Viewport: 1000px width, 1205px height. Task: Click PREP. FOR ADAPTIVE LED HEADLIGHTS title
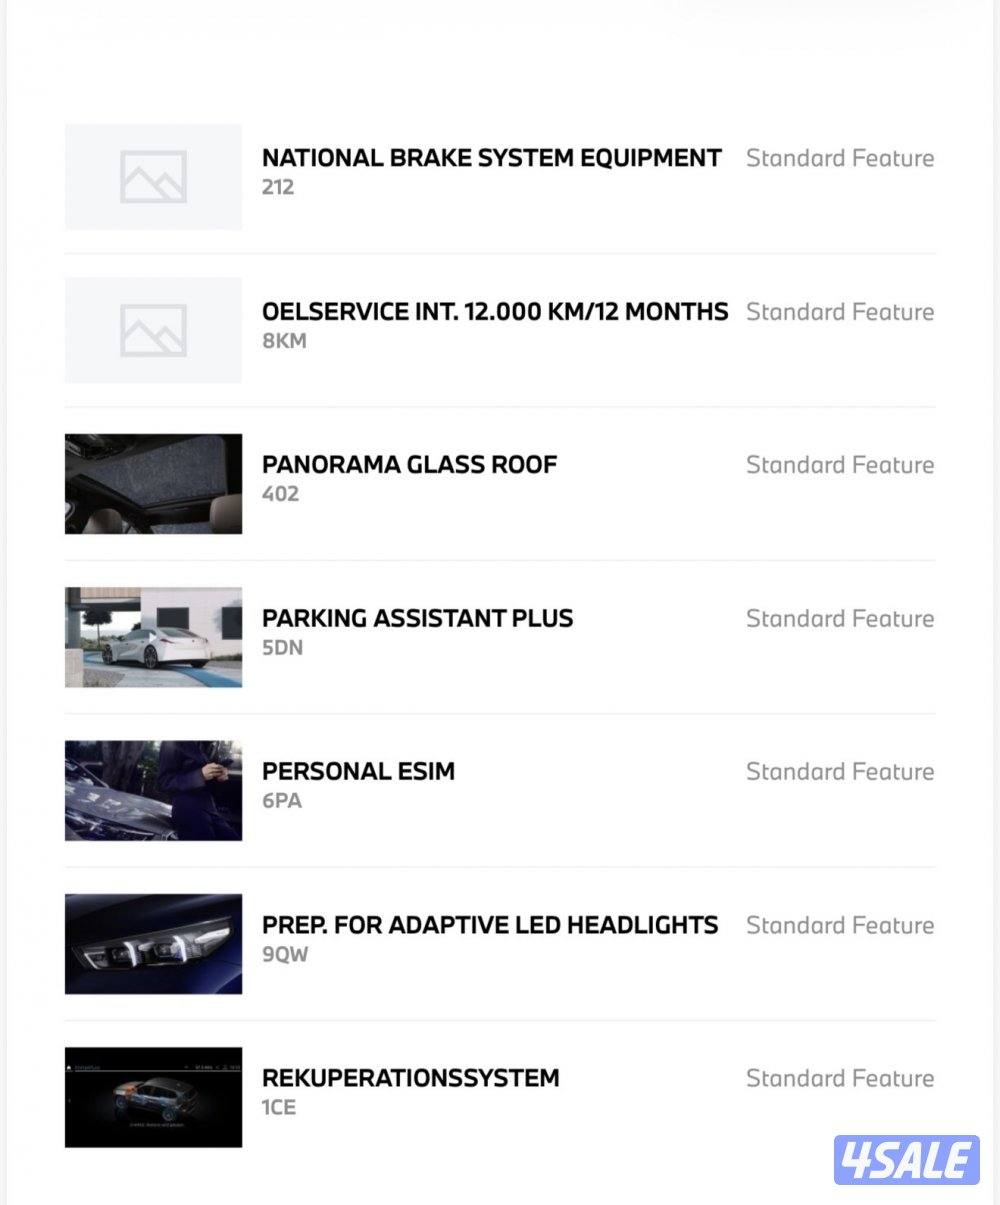coord(489,925)
